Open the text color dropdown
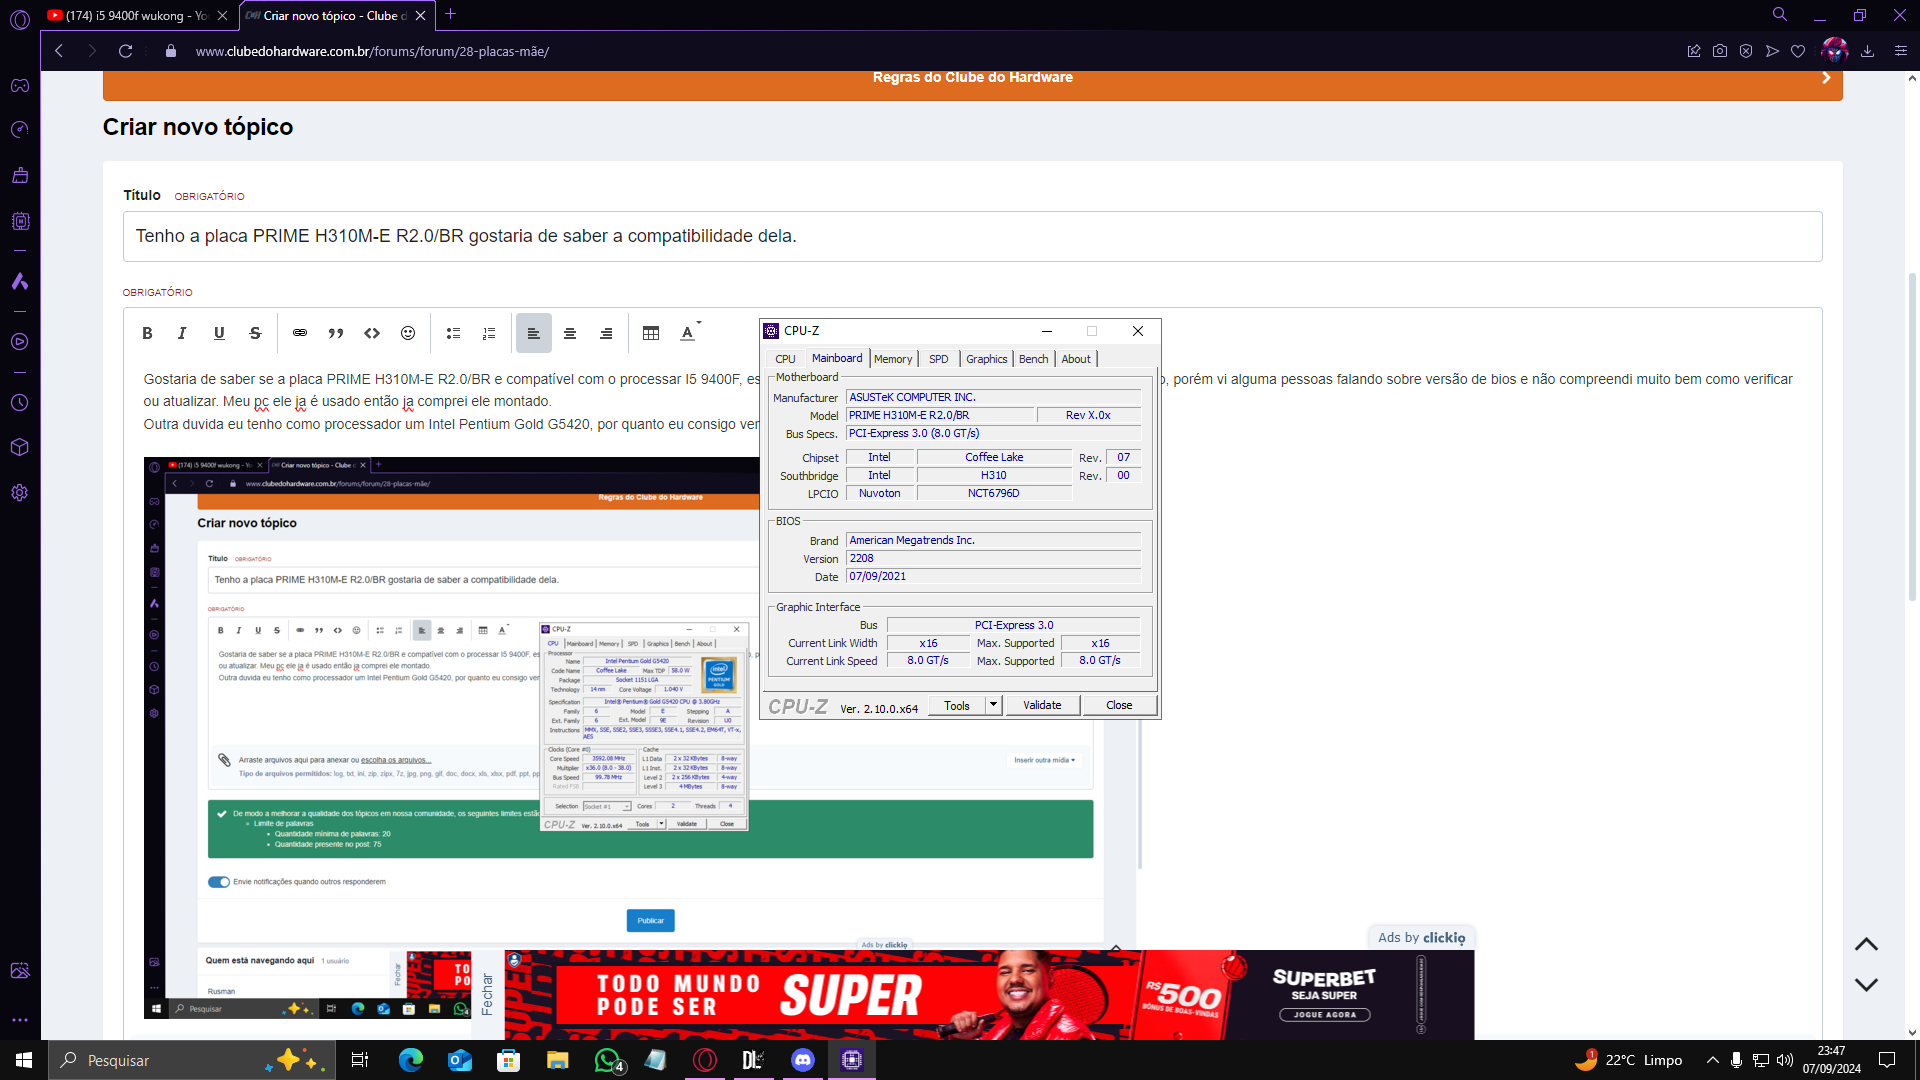 690,333
